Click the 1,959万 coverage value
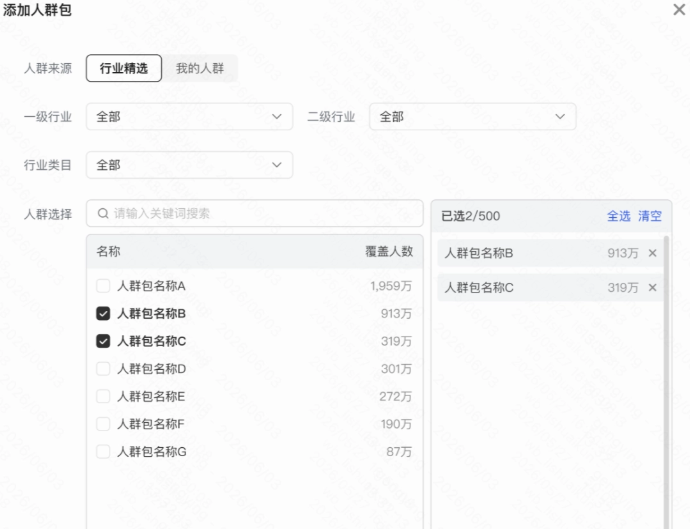The width and height of the screenshot is (690, 529). pos(391,286)
